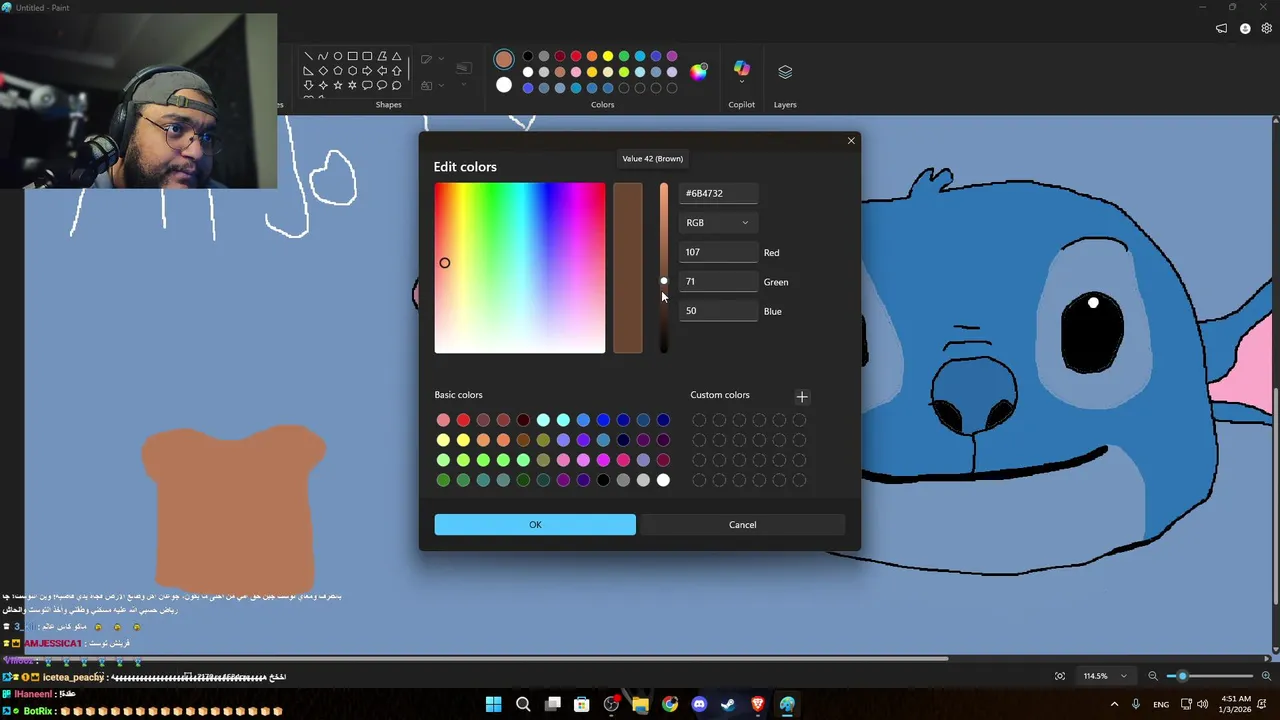1280x720 pixels.
Task: Select Color 1 brown swatch in ribbon
Action: pyautogui.click(x=504, y=60)
